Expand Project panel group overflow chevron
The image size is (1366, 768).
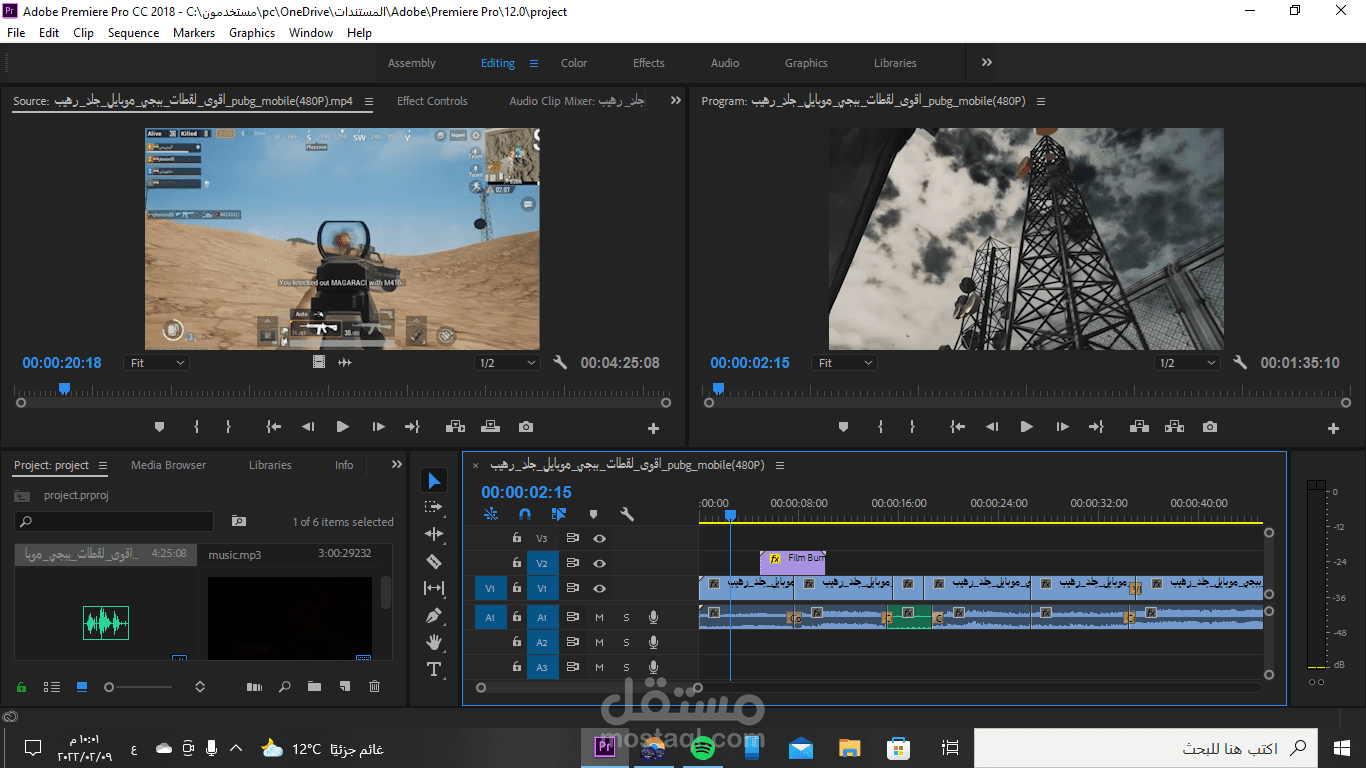396,465
